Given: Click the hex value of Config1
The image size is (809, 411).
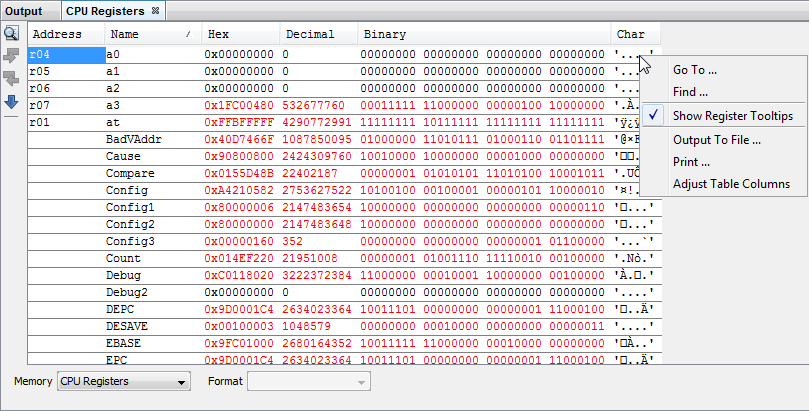Looking at the screenshot, I should pos(239,207).
